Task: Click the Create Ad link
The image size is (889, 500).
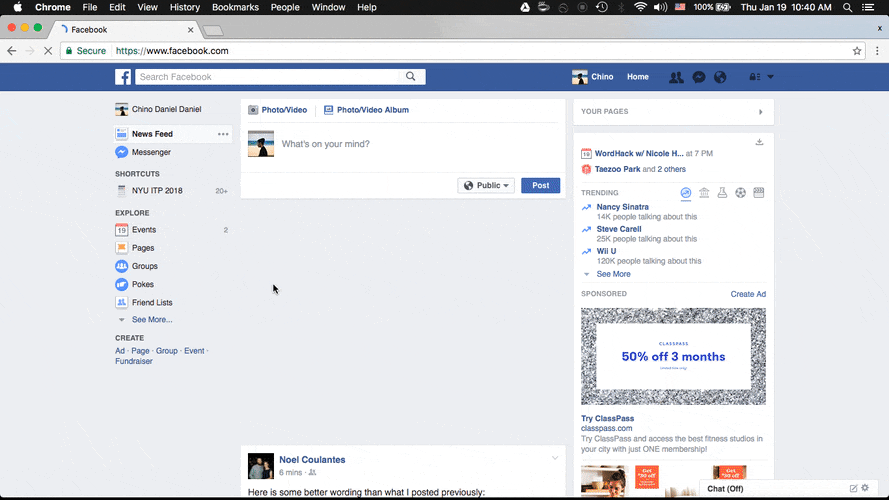Action: pyautogui.click(x=748, y=294)
